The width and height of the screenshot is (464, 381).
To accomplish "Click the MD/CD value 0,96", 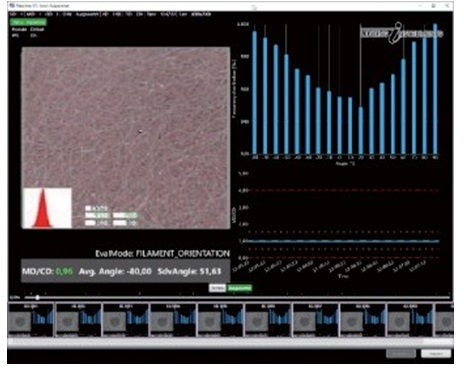I will pos(64,271).
